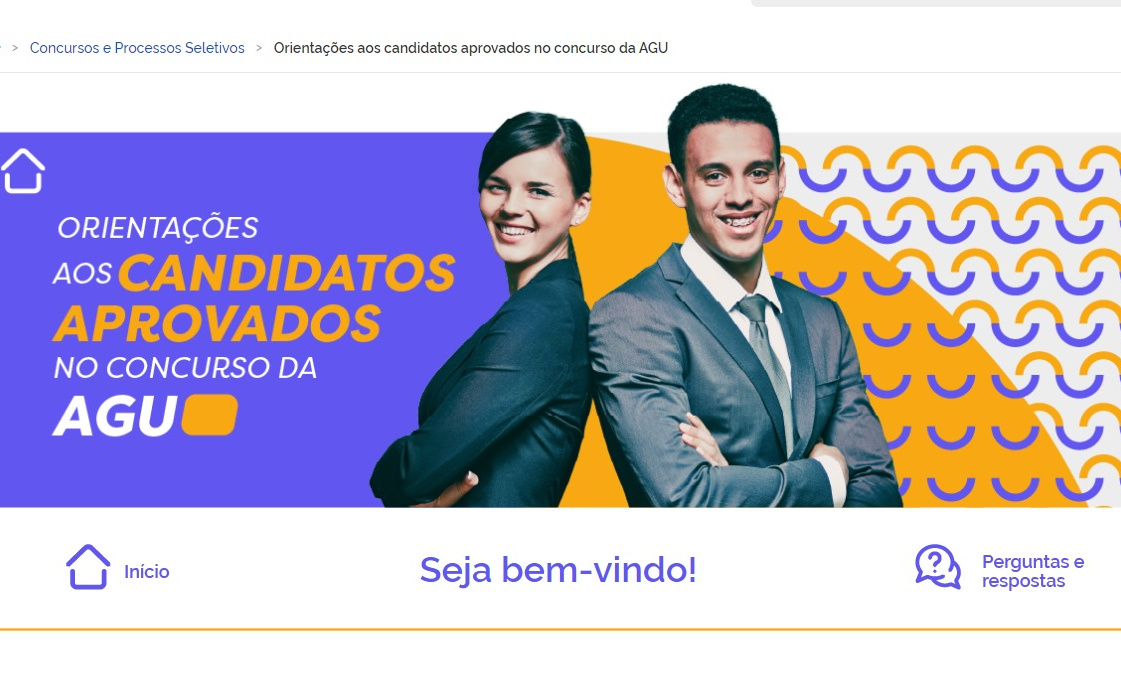Click the CANDIDATOS APROVADOS banner headline
1121x673 pixels.
pyautogui.click(x=254, y=298)
